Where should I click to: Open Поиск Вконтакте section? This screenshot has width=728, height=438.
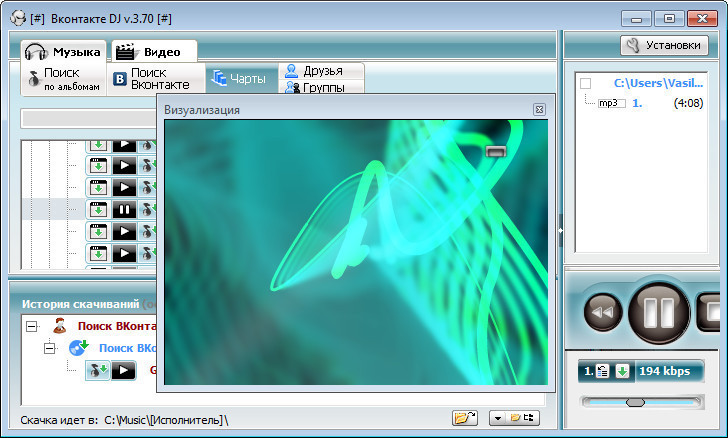click(x=156, y=79)
